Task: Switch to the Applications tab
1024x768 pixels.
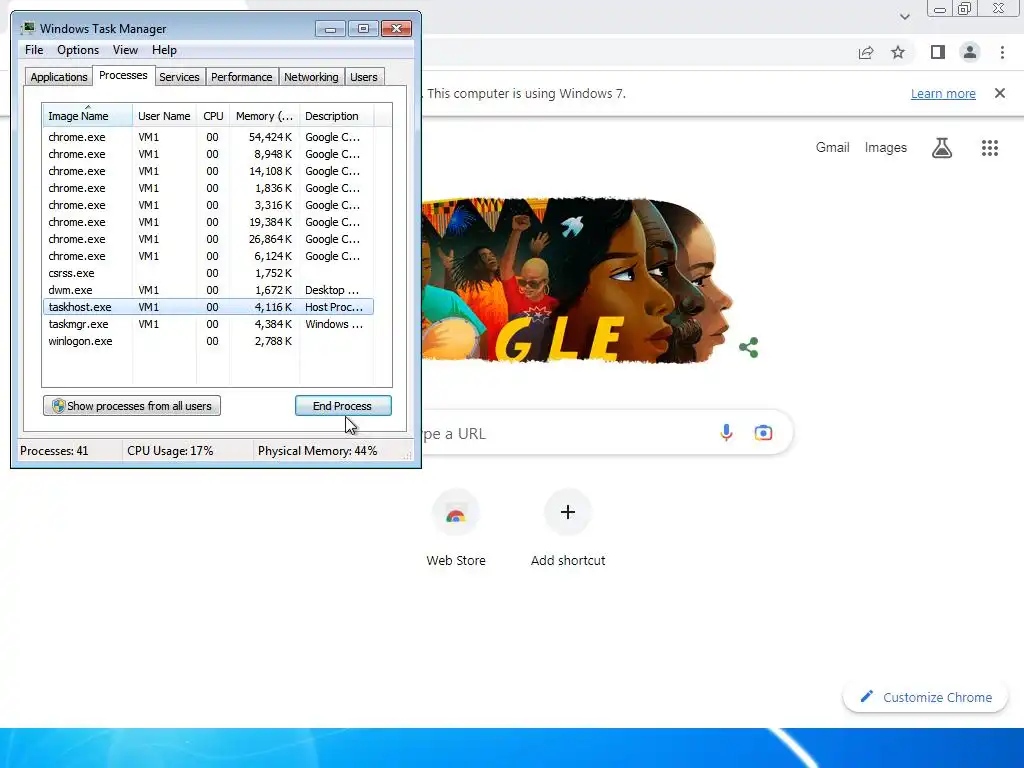Action: 59,77
